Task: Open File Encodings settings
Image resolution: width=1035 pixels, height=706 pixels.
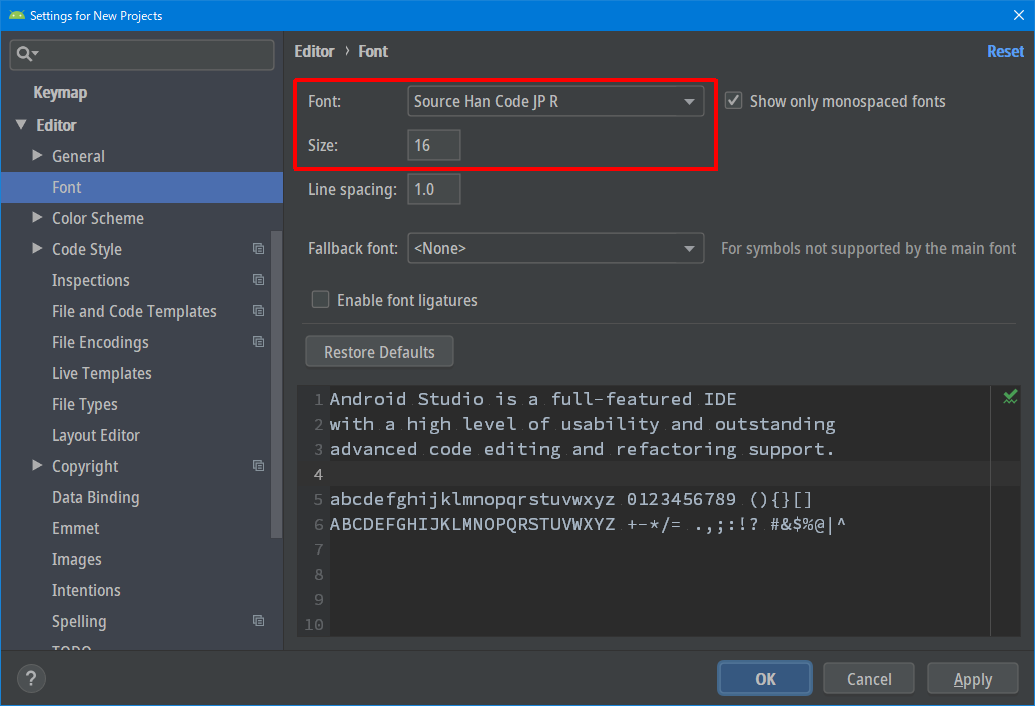Action: [100, 342]
